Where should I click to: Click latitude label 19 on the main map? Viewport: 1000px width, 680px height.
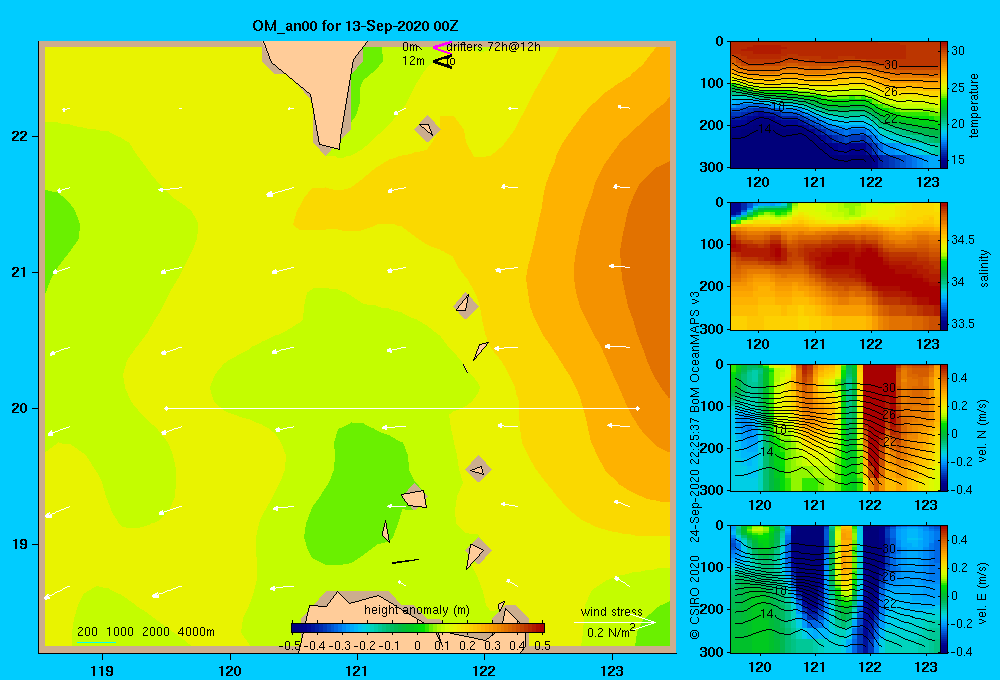20,544
